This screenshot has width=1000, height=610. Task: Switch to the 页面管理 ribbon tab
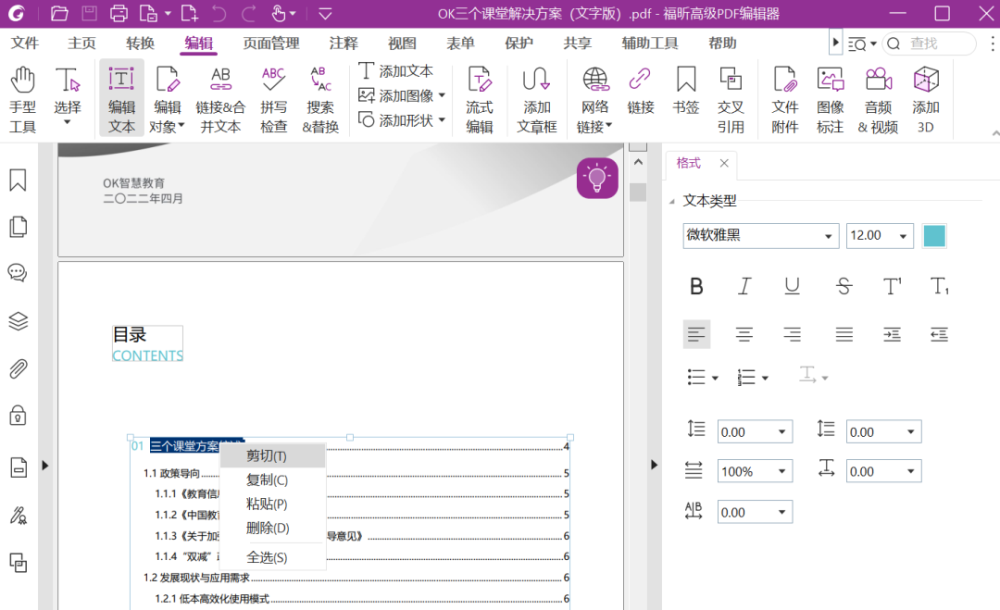click(x=271, y=43)
